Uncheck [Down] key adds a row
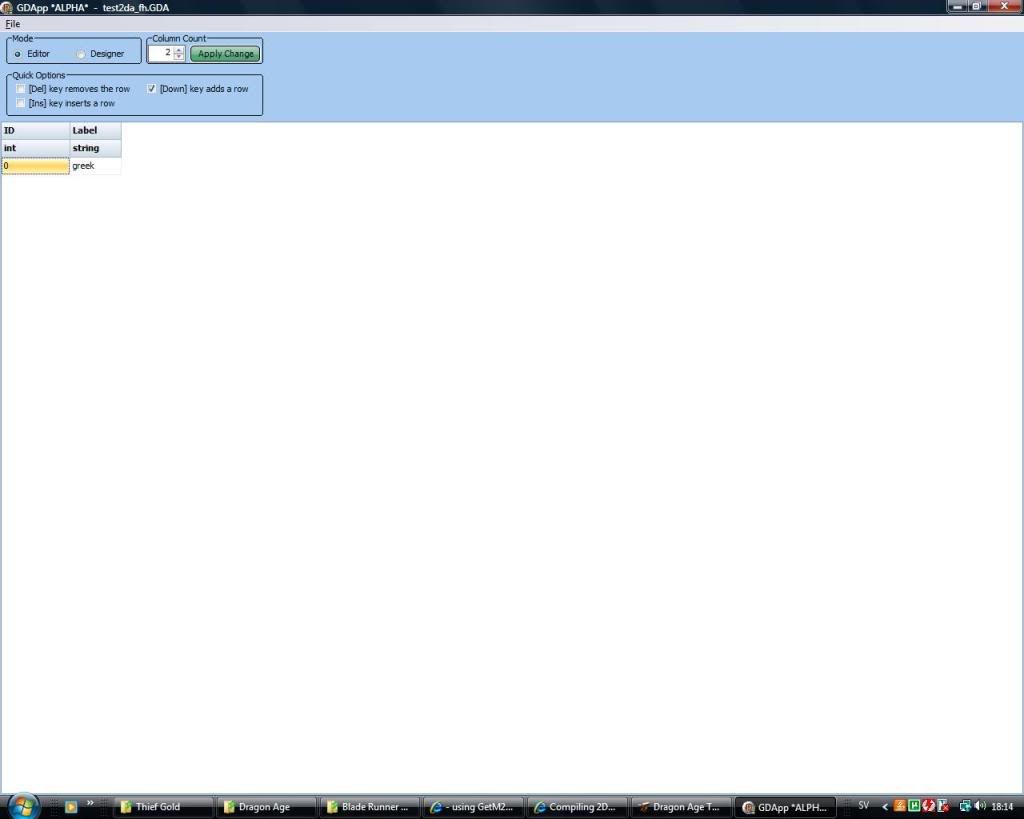 click(152, 89)
